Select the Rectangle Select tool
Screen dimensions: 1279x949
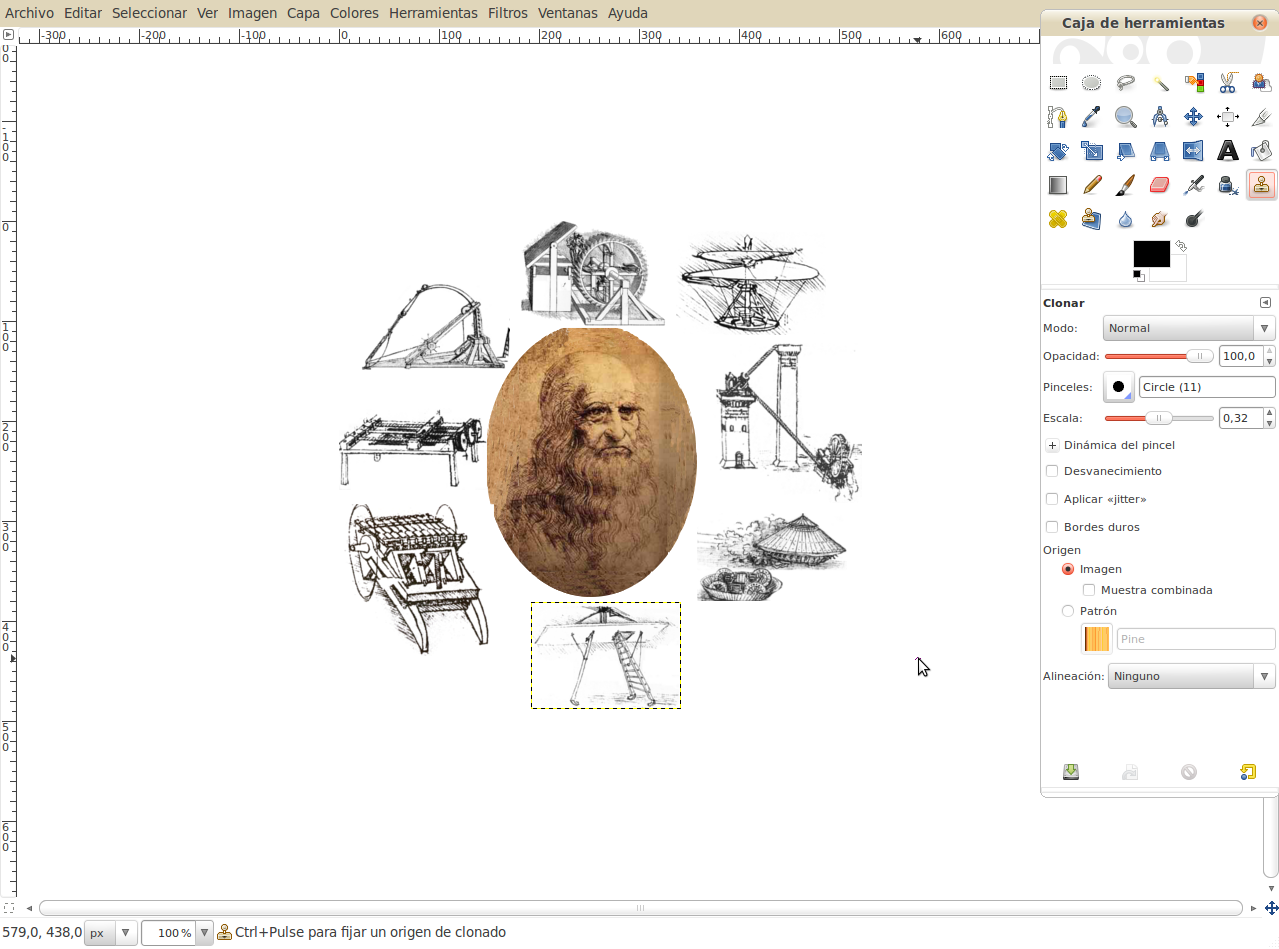point(1058,82)
